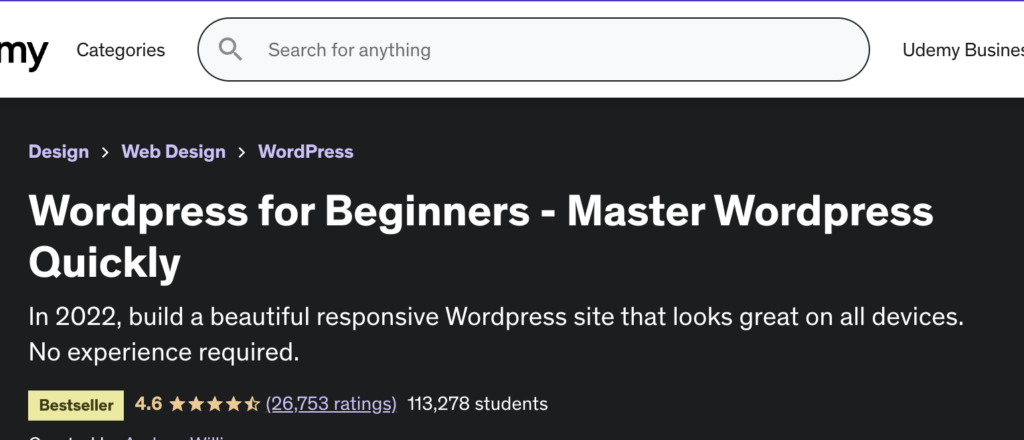Go to WordPress breadcrumb

pyautogui.click(x=306, y=151)
